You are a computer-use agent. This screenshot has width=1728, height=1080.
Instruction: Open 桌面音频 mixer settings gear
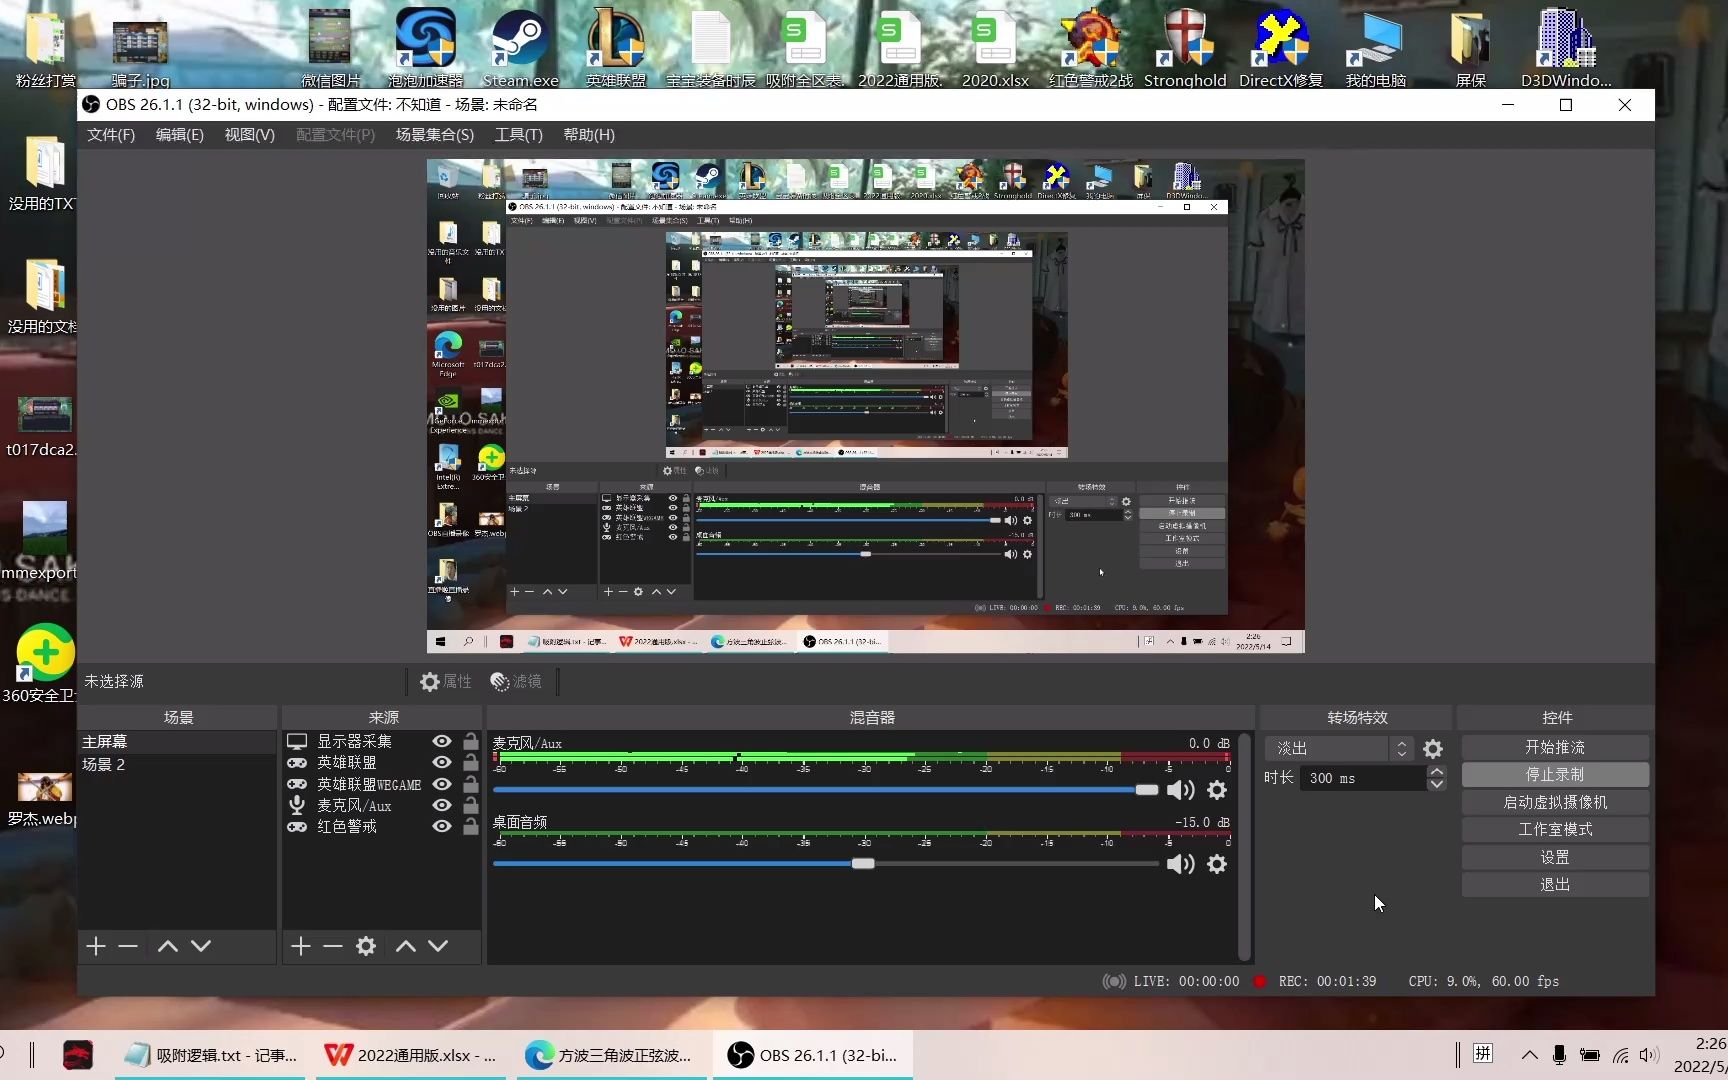pyautogui.click(x=1217, y=864)
